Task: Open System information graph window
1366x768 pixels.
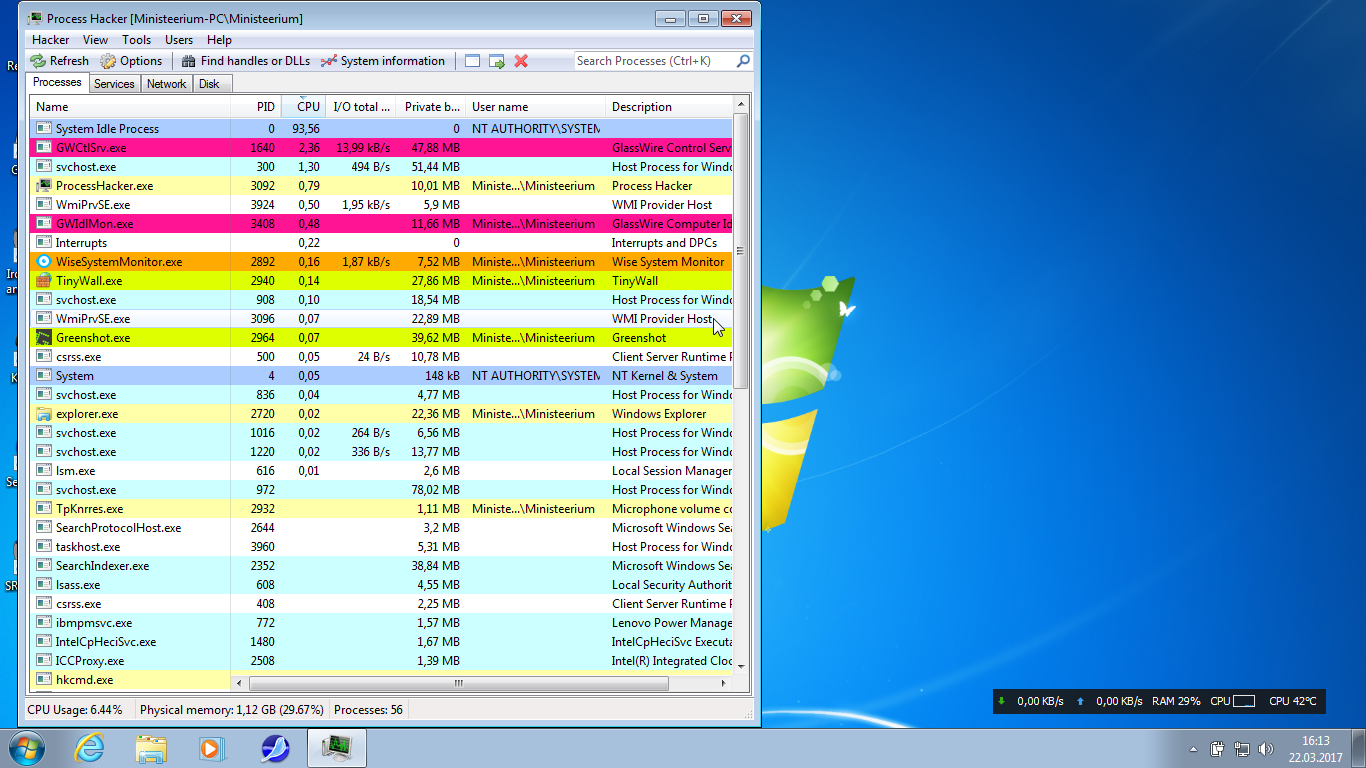Action: coord(382,61)
